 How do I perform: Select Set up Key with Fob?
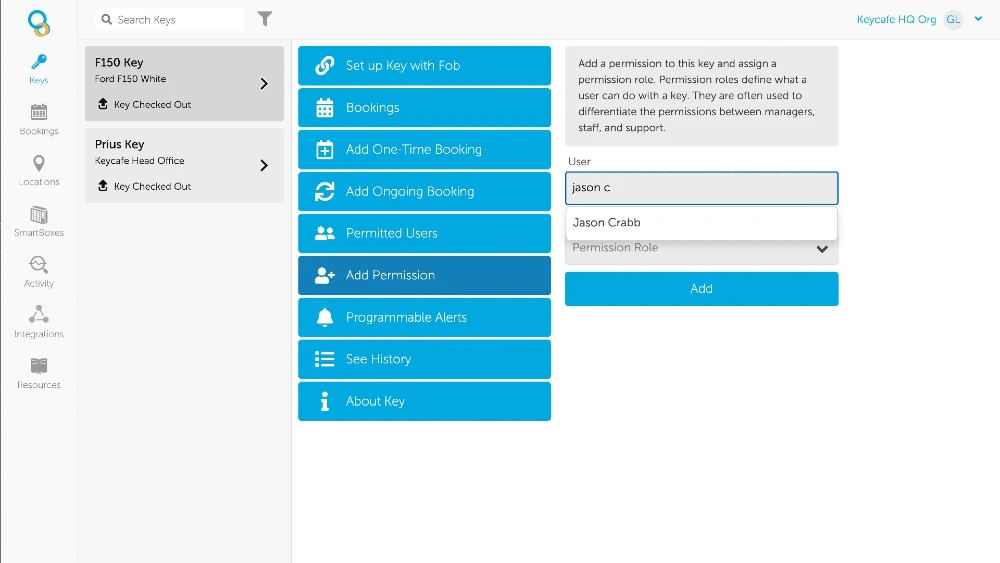pos(424,66)
